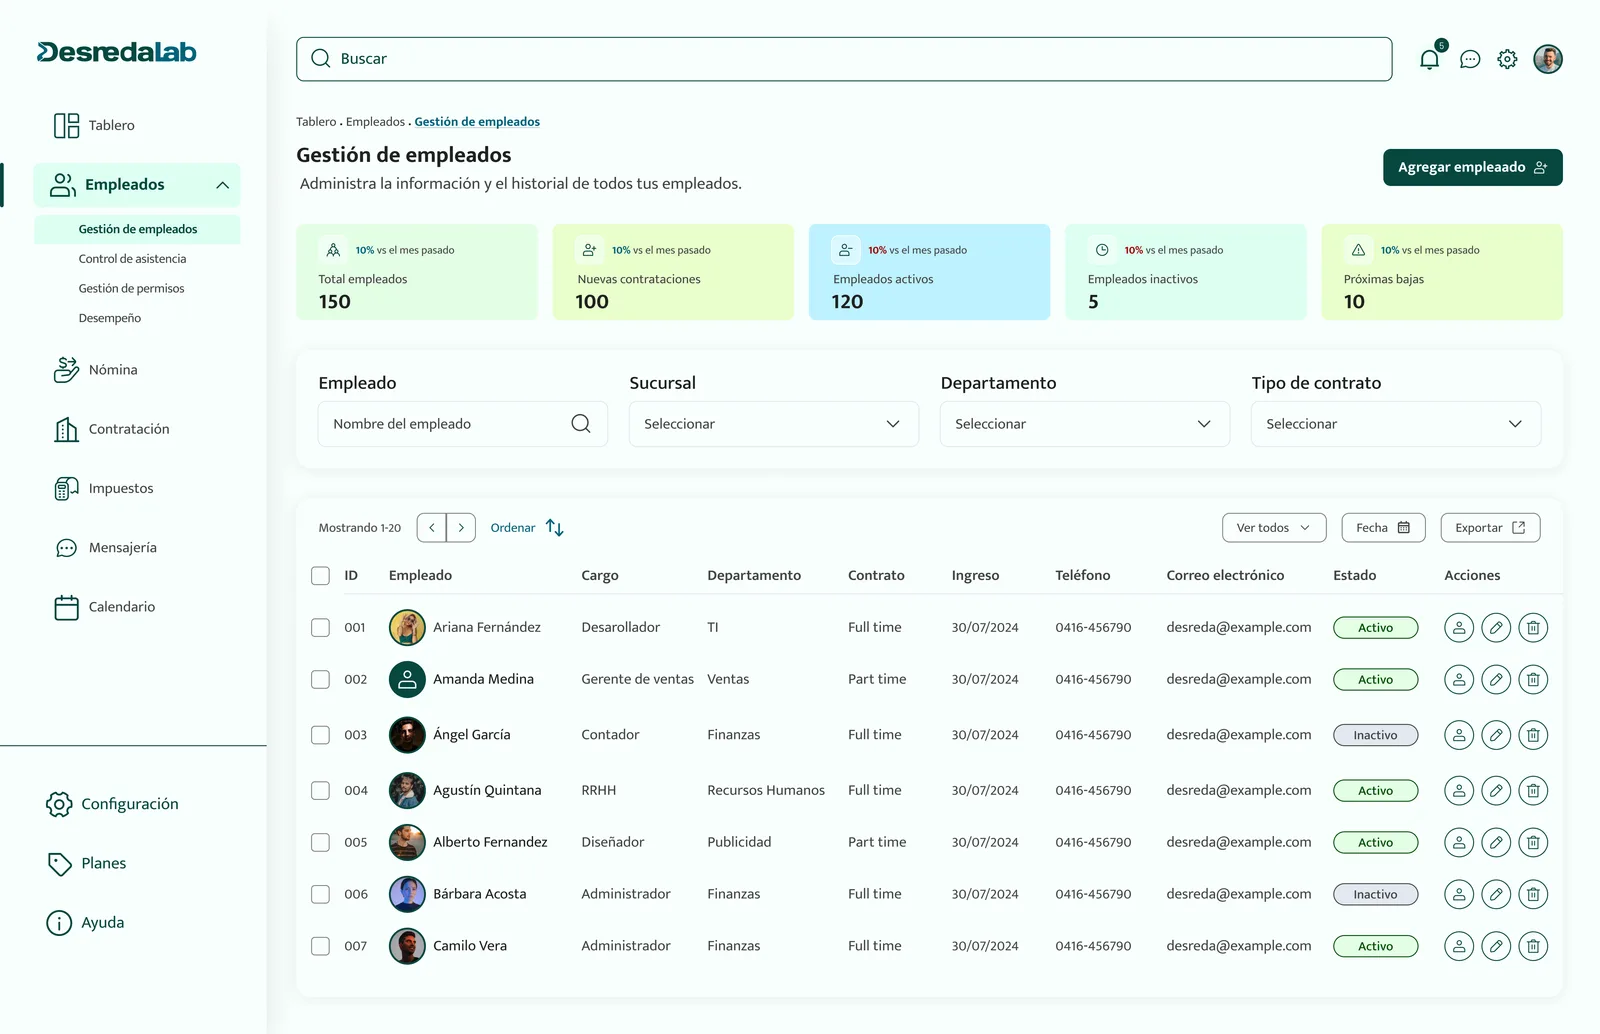Check the box for employee 002

[320, 680]
